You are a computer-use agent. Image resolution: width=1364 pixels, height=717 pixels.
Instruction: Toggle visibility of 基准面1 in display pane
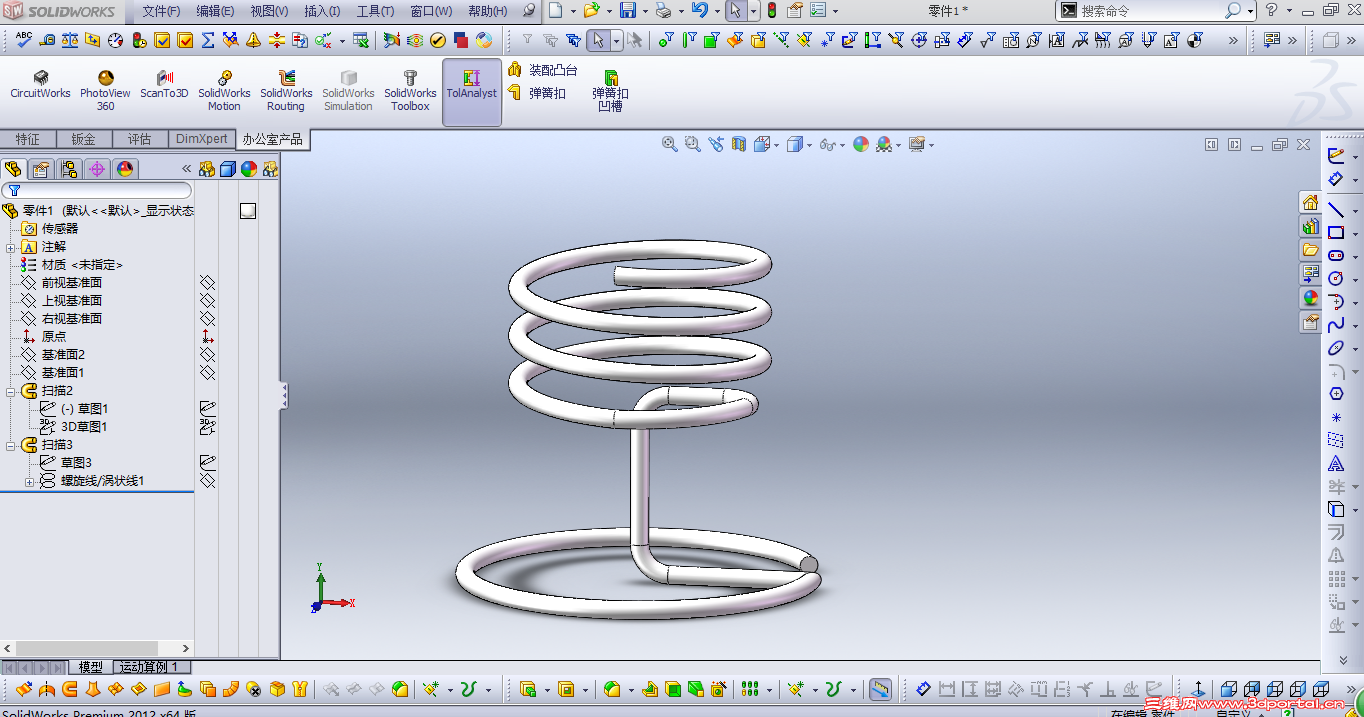coord(207,373)
